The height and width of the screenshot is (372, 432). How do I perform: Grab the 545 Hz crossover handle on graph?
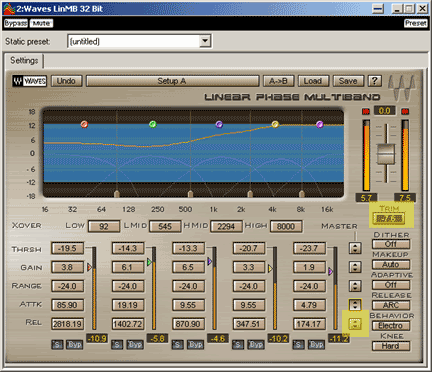click(190, 194)
